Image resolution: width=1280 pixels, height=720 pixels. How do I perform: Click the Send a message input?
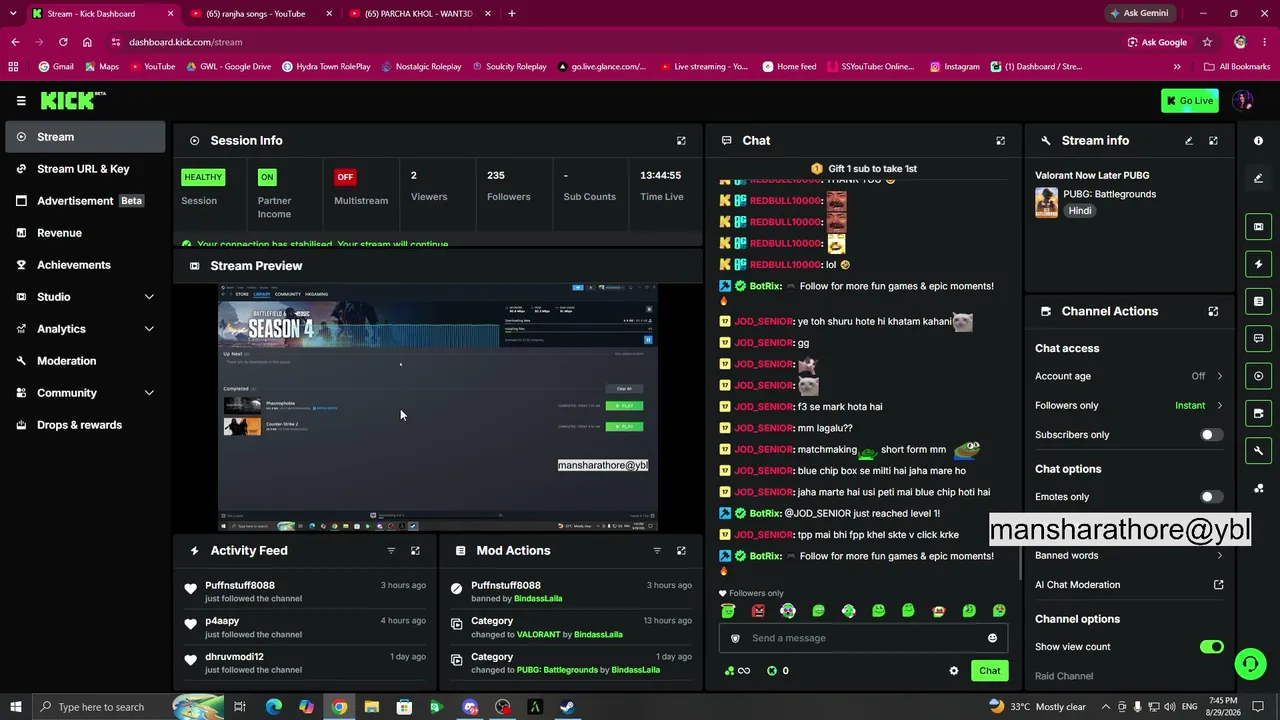coord(863,638)
